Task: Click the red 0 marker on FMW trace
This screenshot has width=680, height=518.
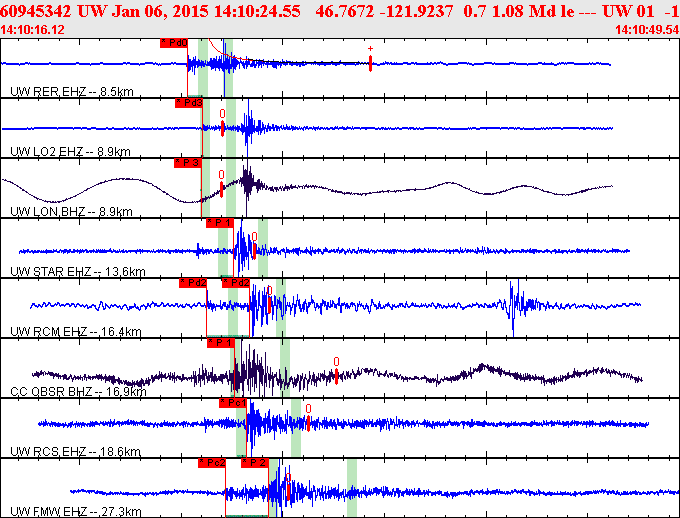Action: [288, 486]
